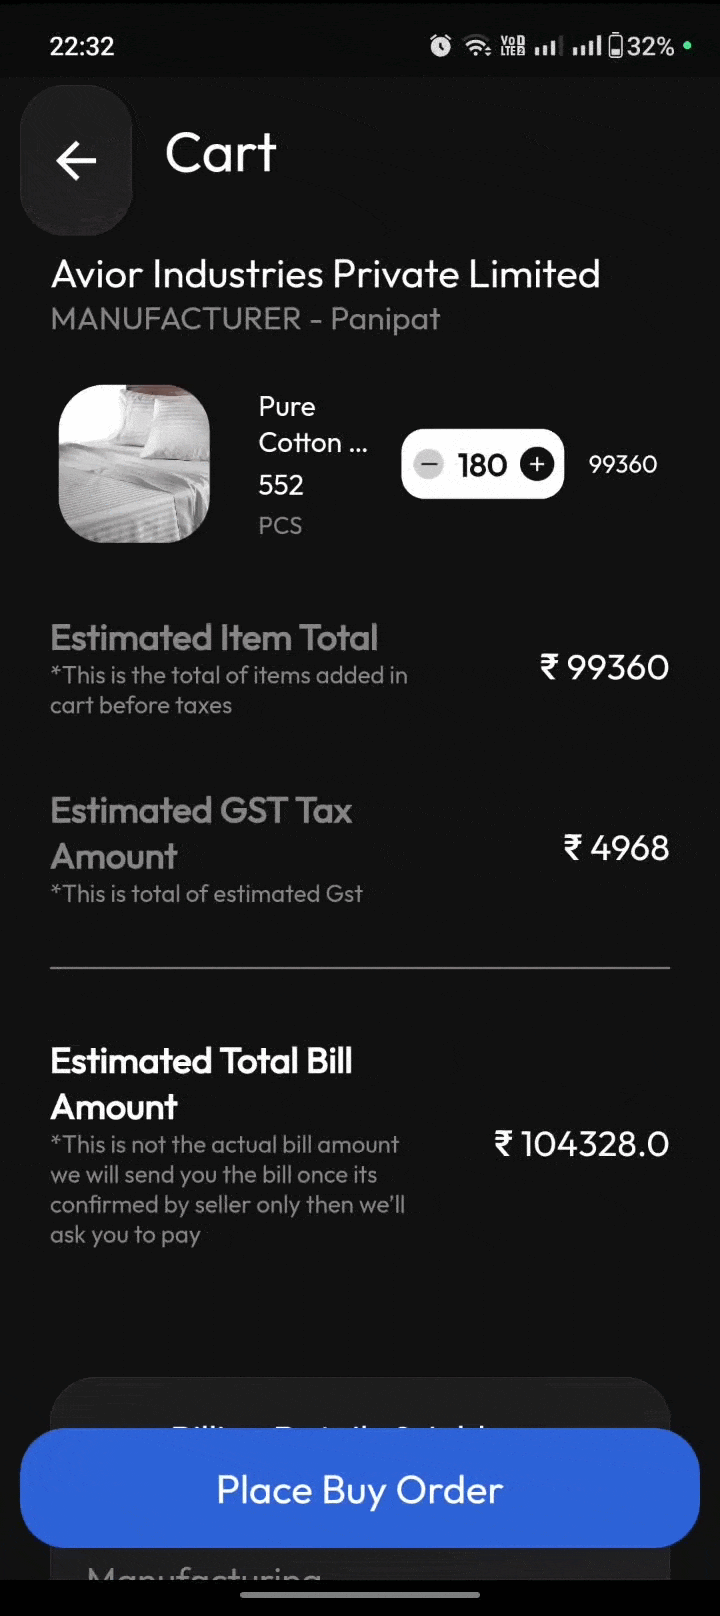Open Avior Industries Private Limited seller
The height and width of the screenshot is (1616, 720).
[x=325, y=274]
